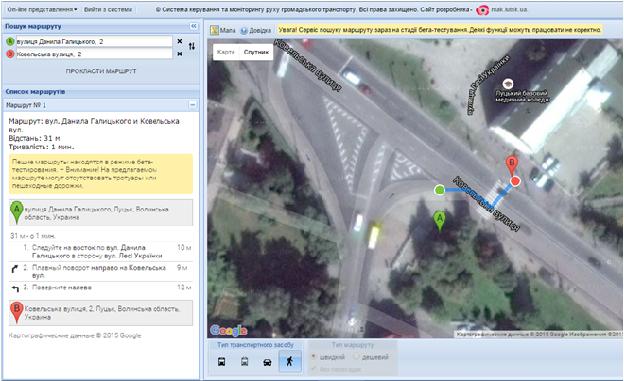Switch to the Карта map view

[x=226, y=52]
